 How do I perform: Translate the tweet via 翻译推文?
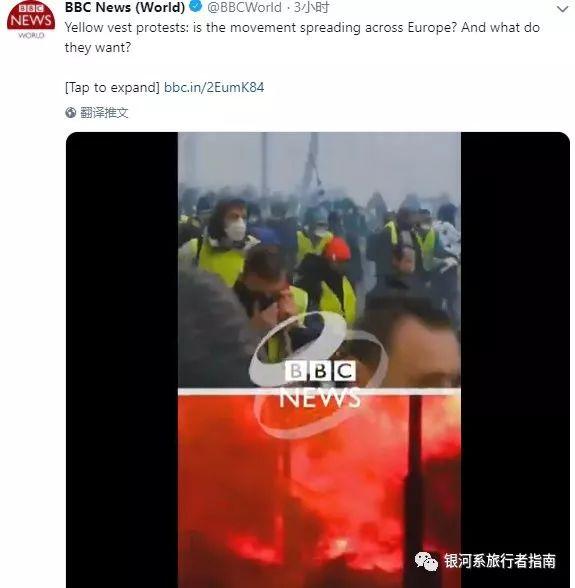coord(104,112)
